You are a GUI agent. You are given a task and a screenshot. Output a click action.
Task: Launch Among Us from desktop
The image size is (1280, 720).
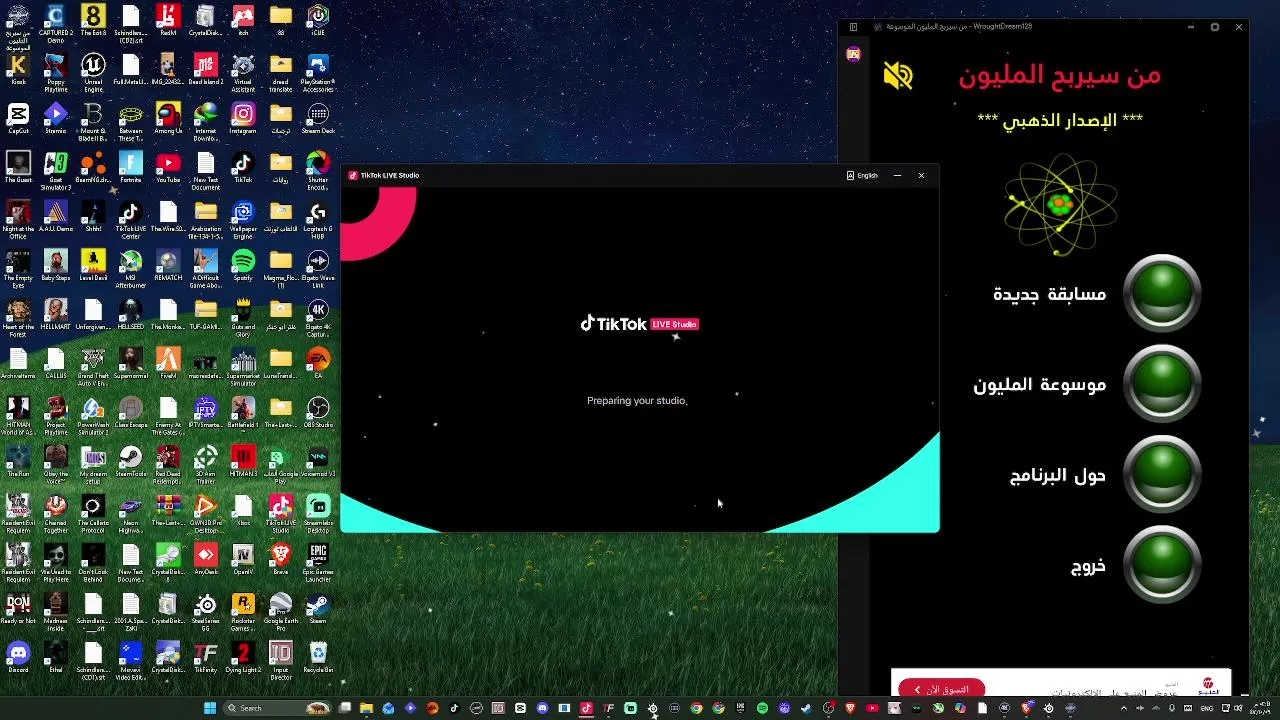168,118
